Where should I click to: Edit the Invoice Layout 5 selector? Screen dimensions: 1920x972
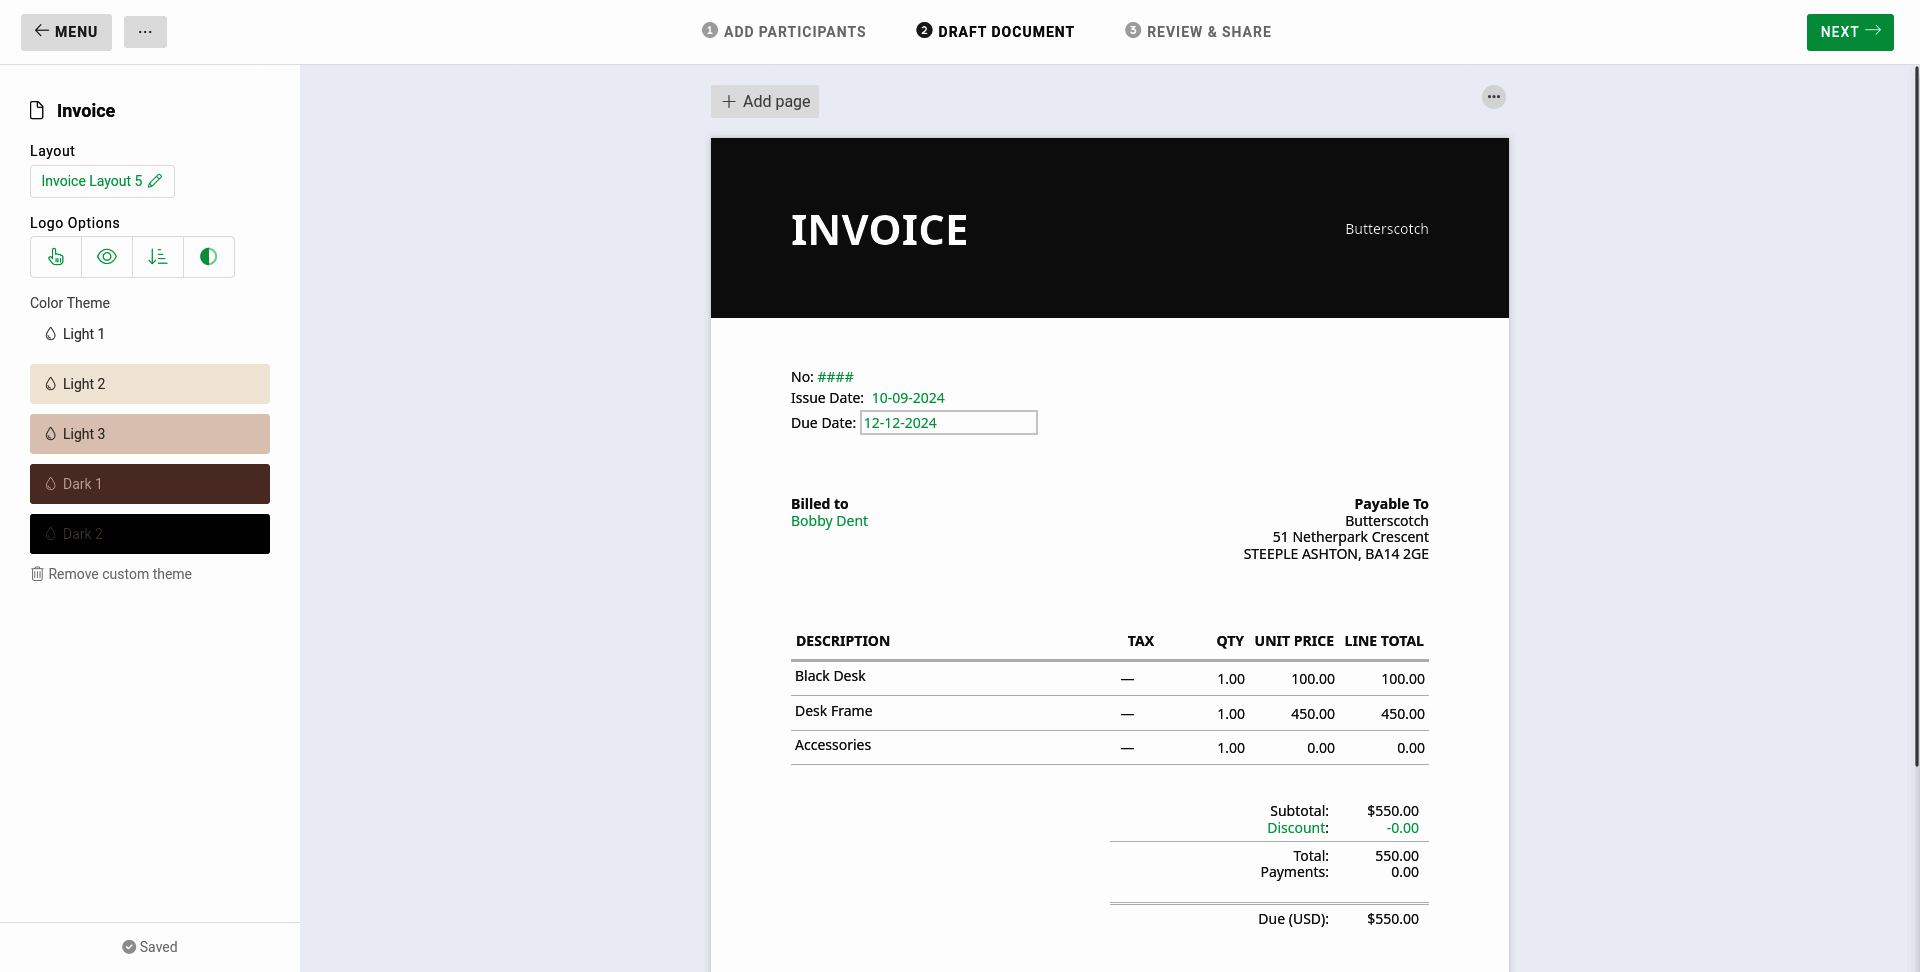click(102, 181)
